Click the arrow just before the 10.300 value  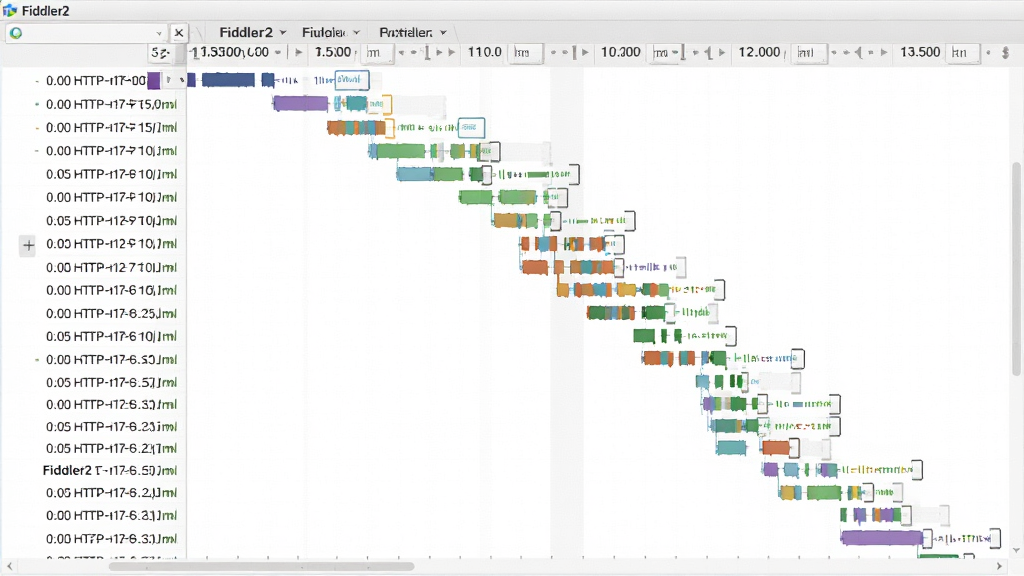pyautogui.click(x=585, y=52)
